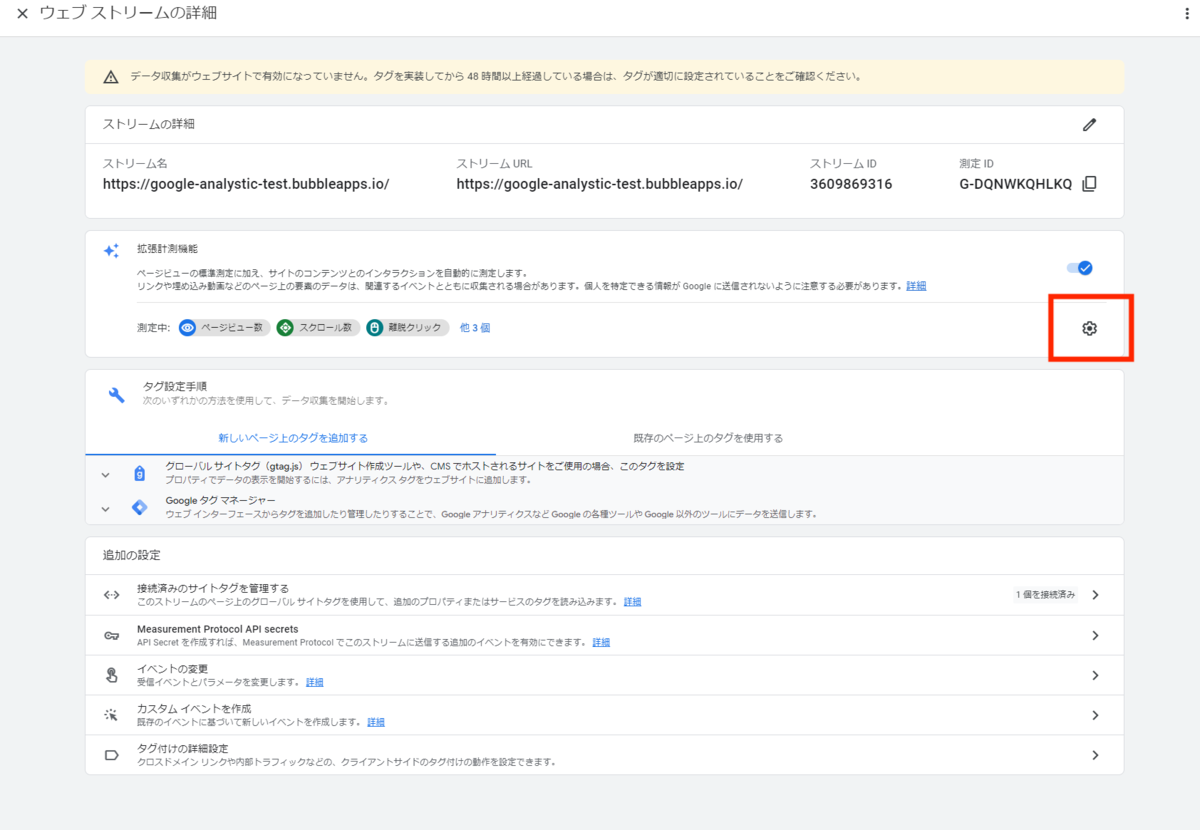Click the stream URL value text
The height and width of the screenshot is (830, 1200).
click(x=599, y=184)
